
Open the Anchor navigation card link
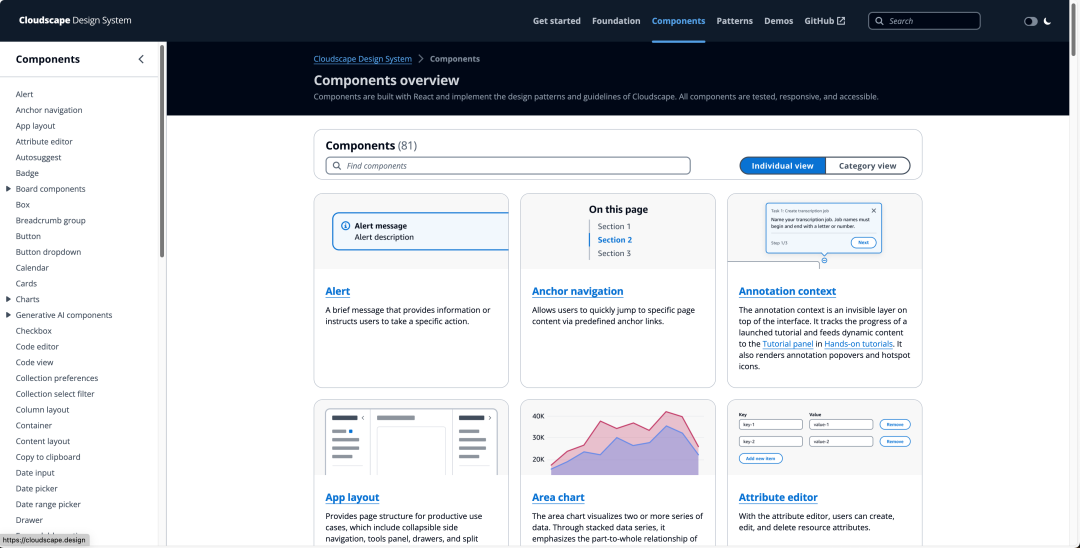(x=577, y=291)
